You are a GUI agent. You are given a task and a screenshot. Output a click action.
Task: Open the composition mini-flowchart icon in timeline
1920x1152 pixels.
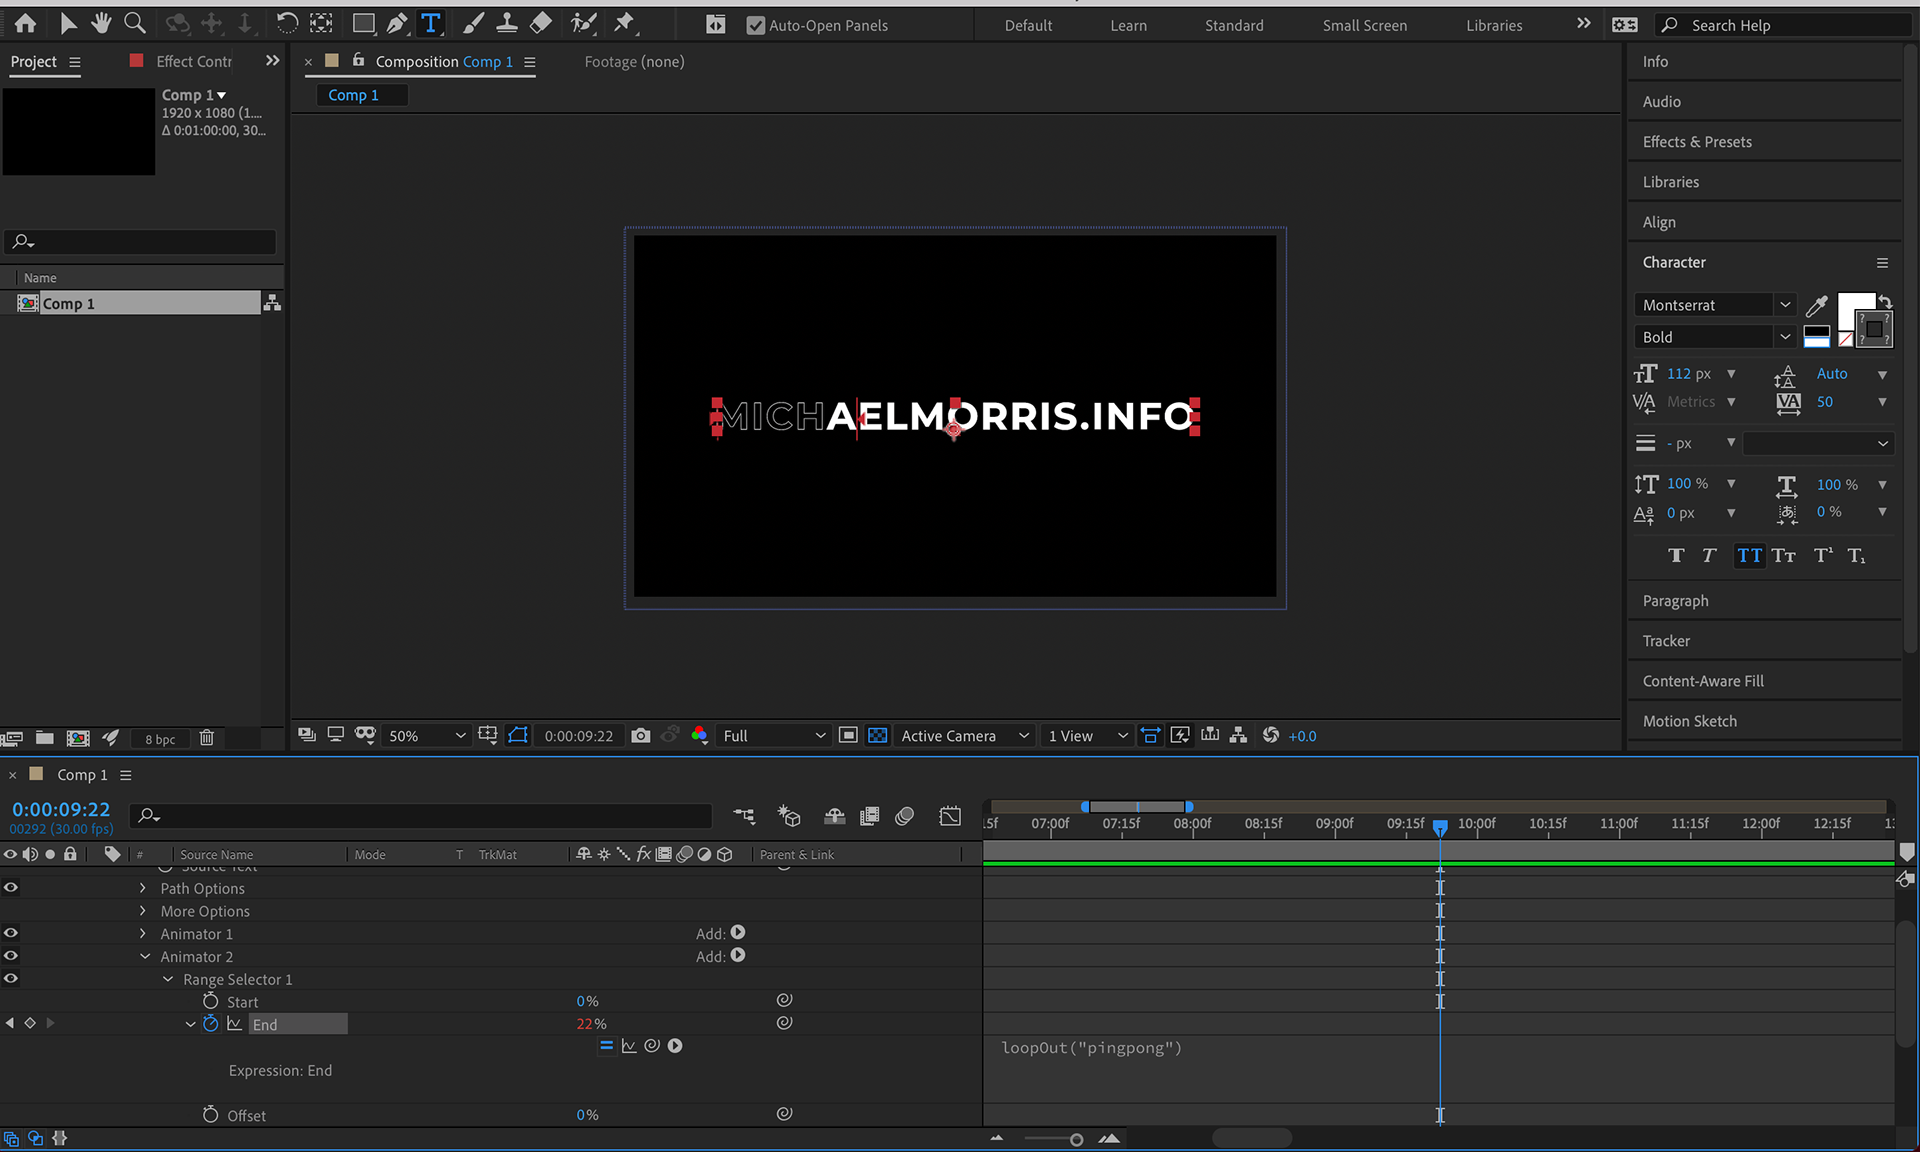[x=744, y=816]
